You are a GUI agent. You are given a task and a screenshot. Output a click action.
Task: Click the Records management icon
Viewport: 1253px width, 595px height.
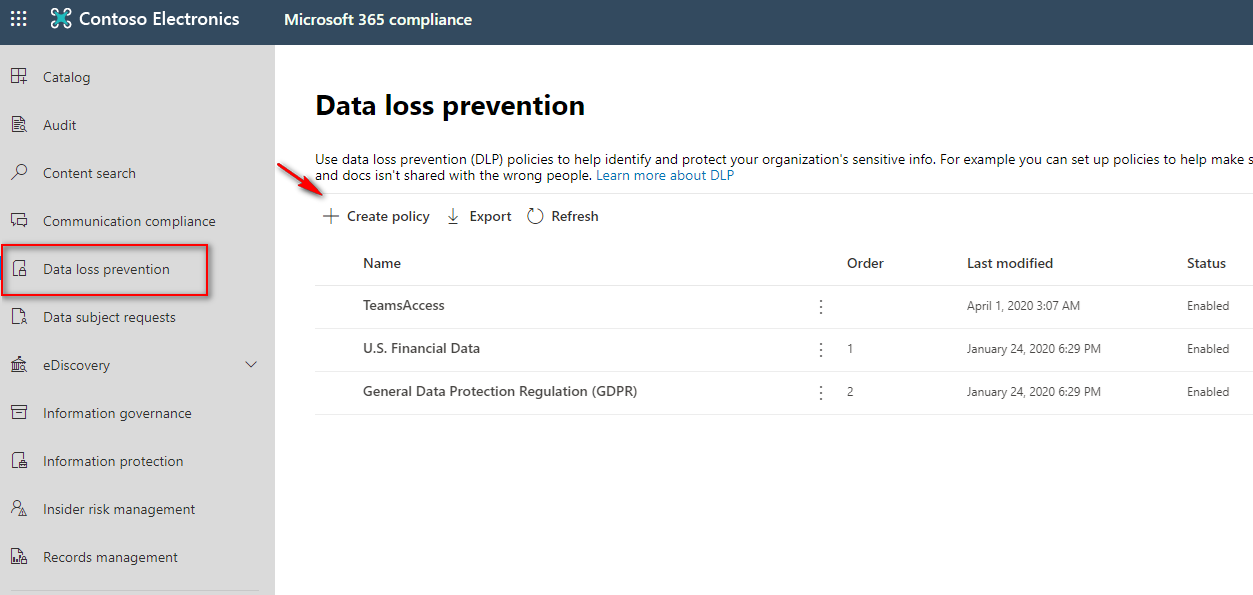(19, 557)
